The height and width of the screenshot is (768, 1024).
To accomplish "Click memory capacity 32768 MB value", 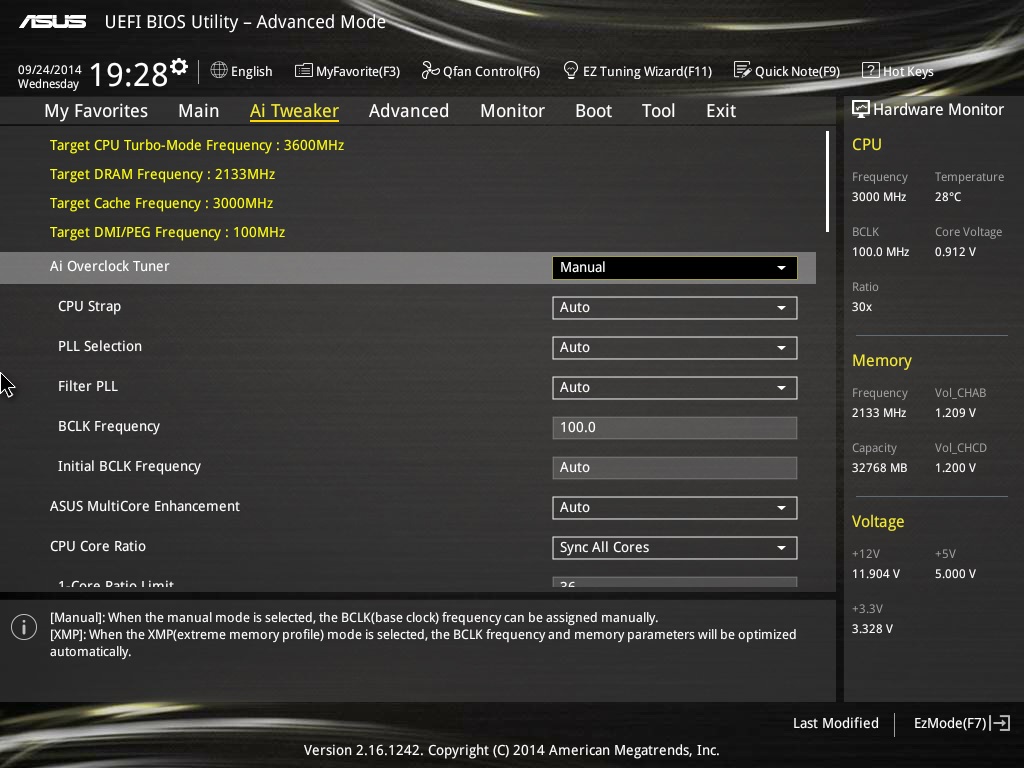I will (880, 468).
